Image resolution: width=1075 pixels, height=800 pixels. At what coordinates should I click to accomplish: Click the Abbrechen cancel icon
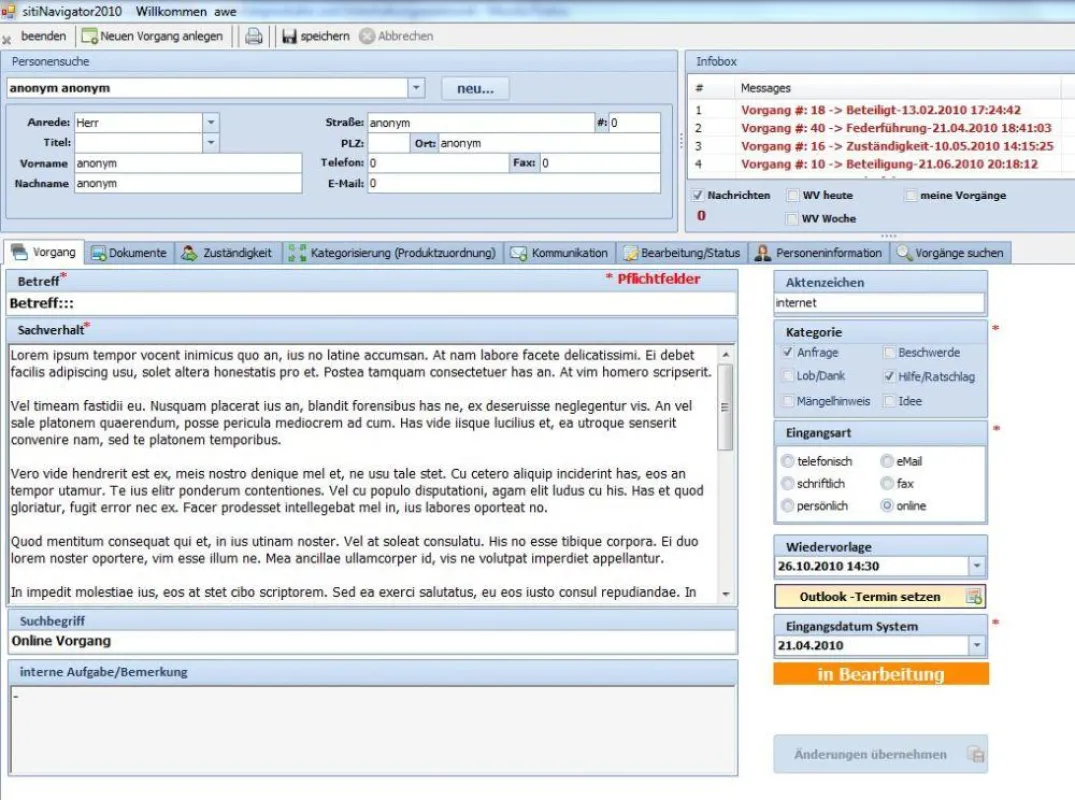pos(367,36)
